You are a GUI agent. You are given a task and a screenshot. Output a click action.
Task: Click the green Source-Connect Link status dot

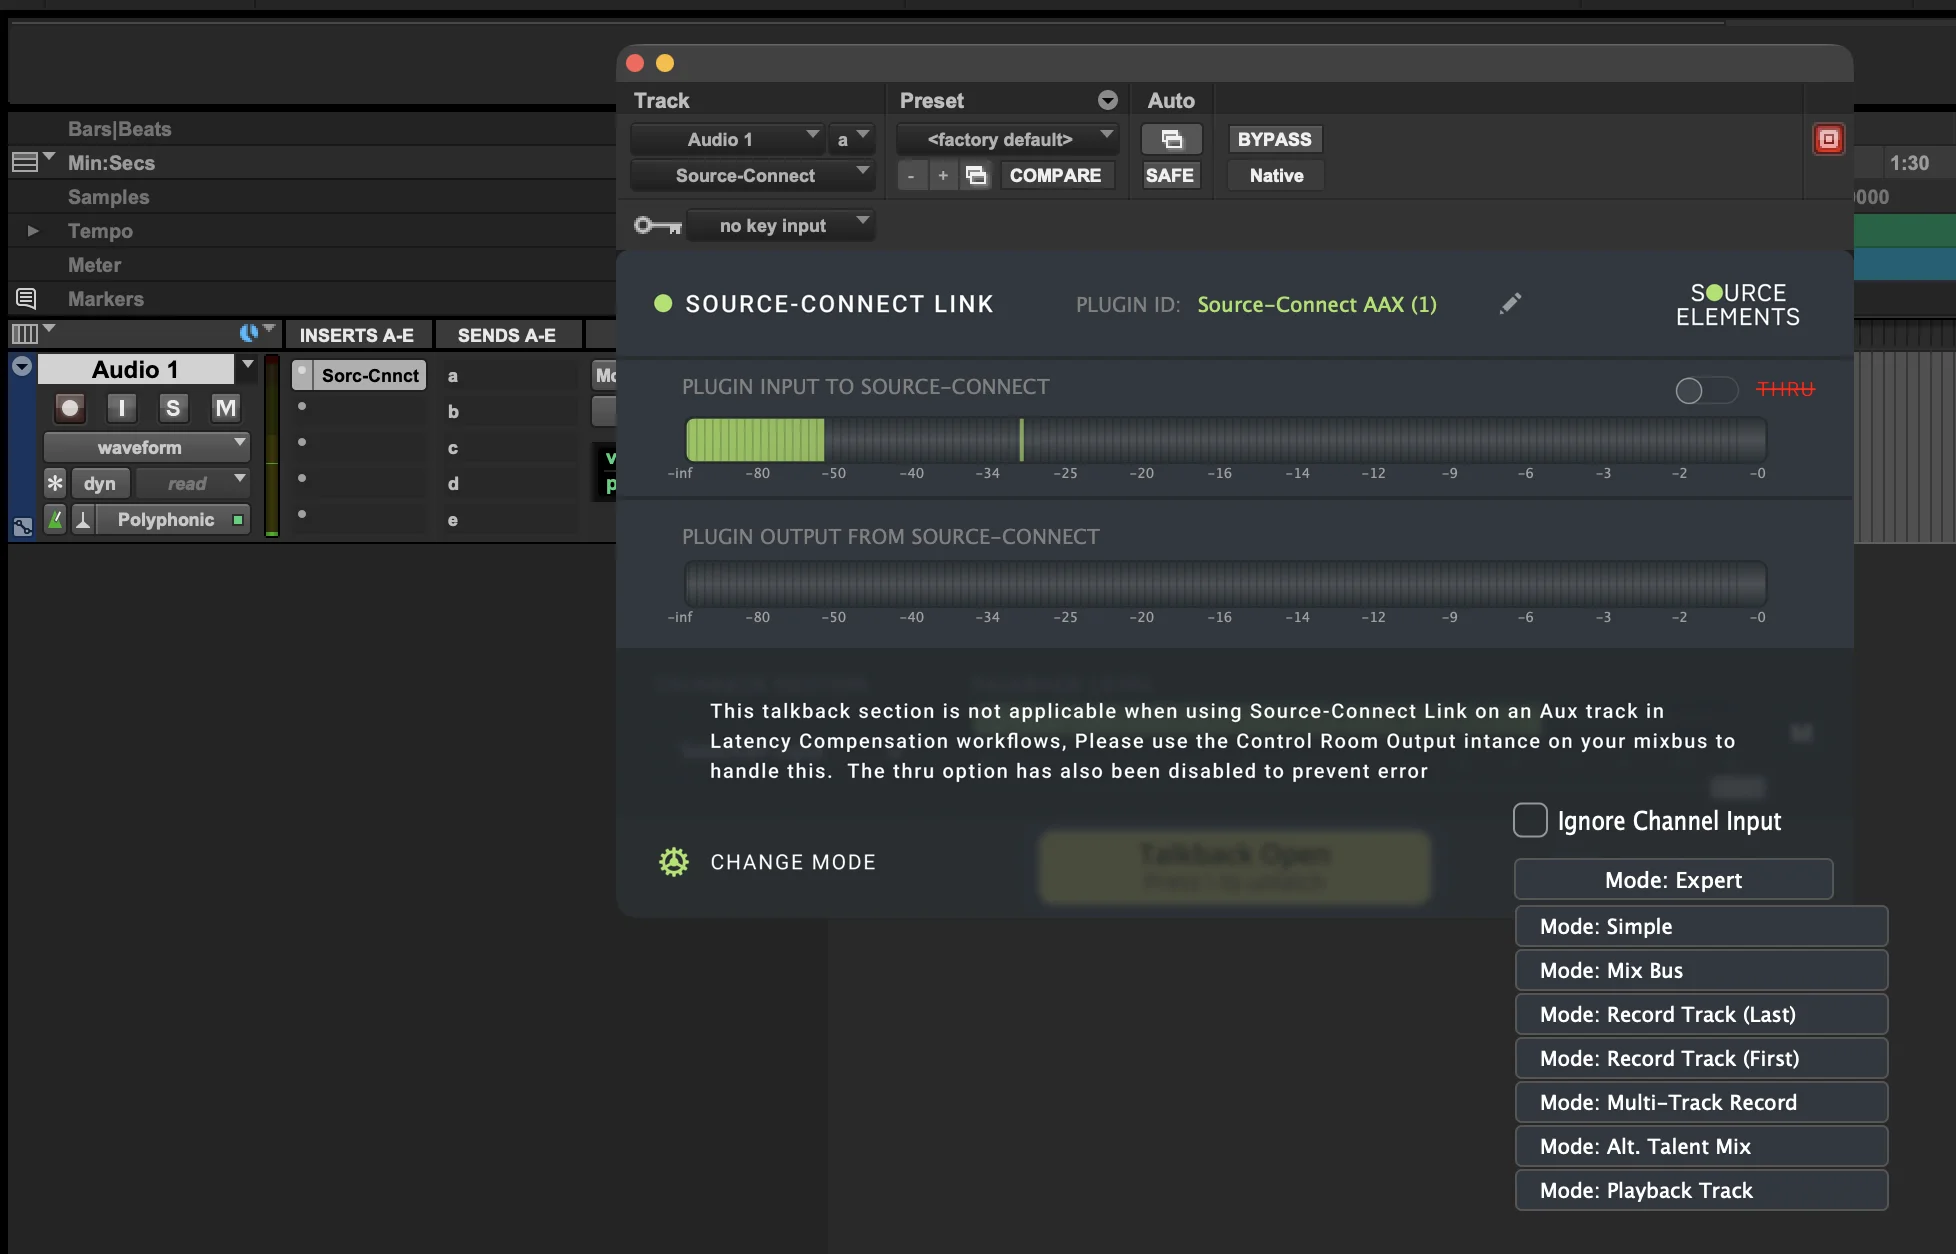(662, 303)
